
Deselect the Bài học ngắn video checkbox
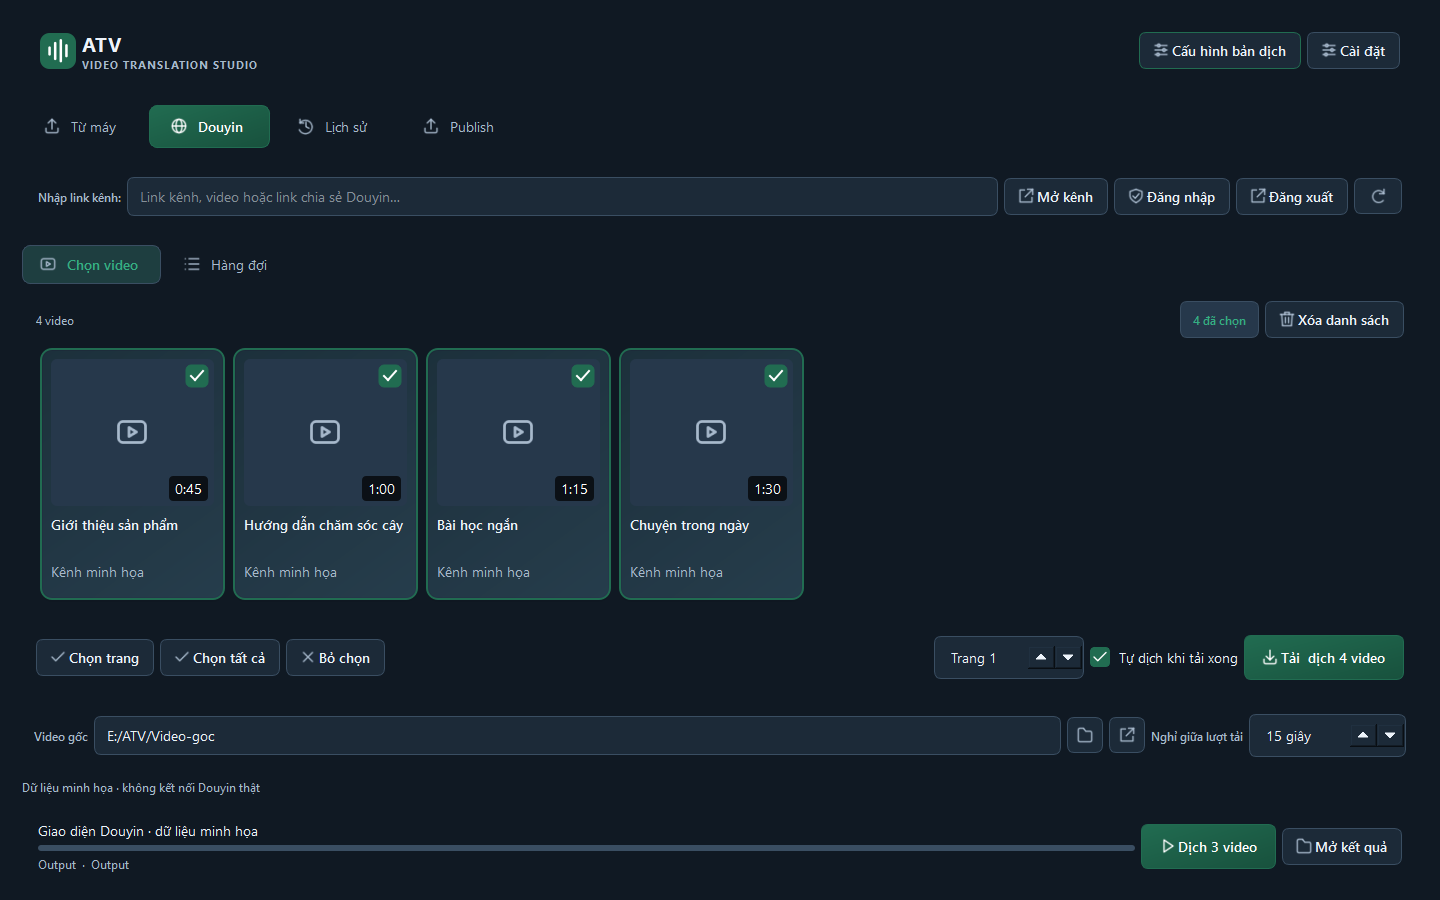583,376
